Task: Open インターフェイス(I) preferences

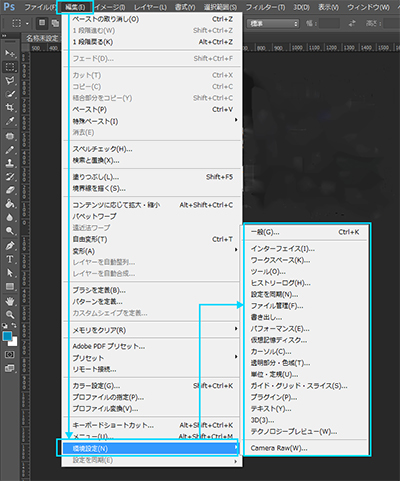Action: point(305,248)
